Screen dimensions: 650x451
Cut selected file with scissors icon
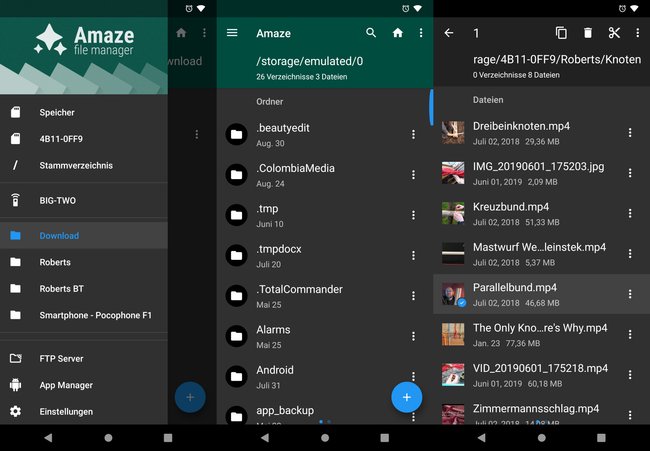click(614, 33)
